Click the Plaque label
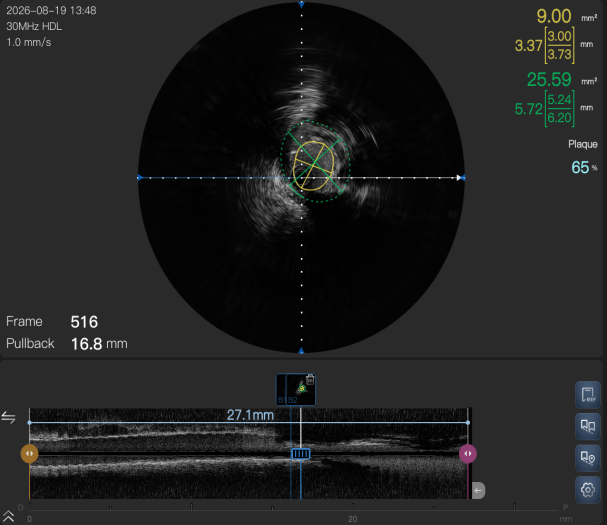Image resolution: width=607 pixels, height=525 pixels. (583, 144)
